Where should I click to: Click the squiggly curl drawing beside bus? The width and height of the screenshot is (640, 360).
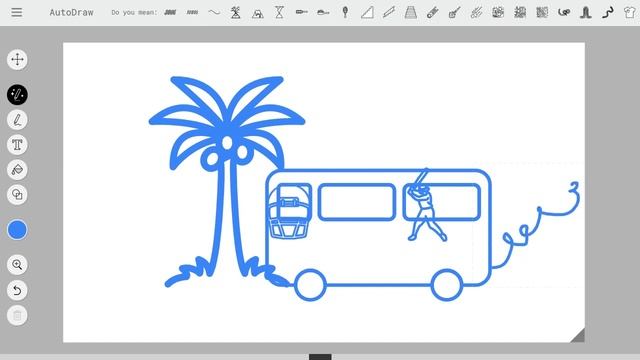pyautogui.click(x=537, y=224)
